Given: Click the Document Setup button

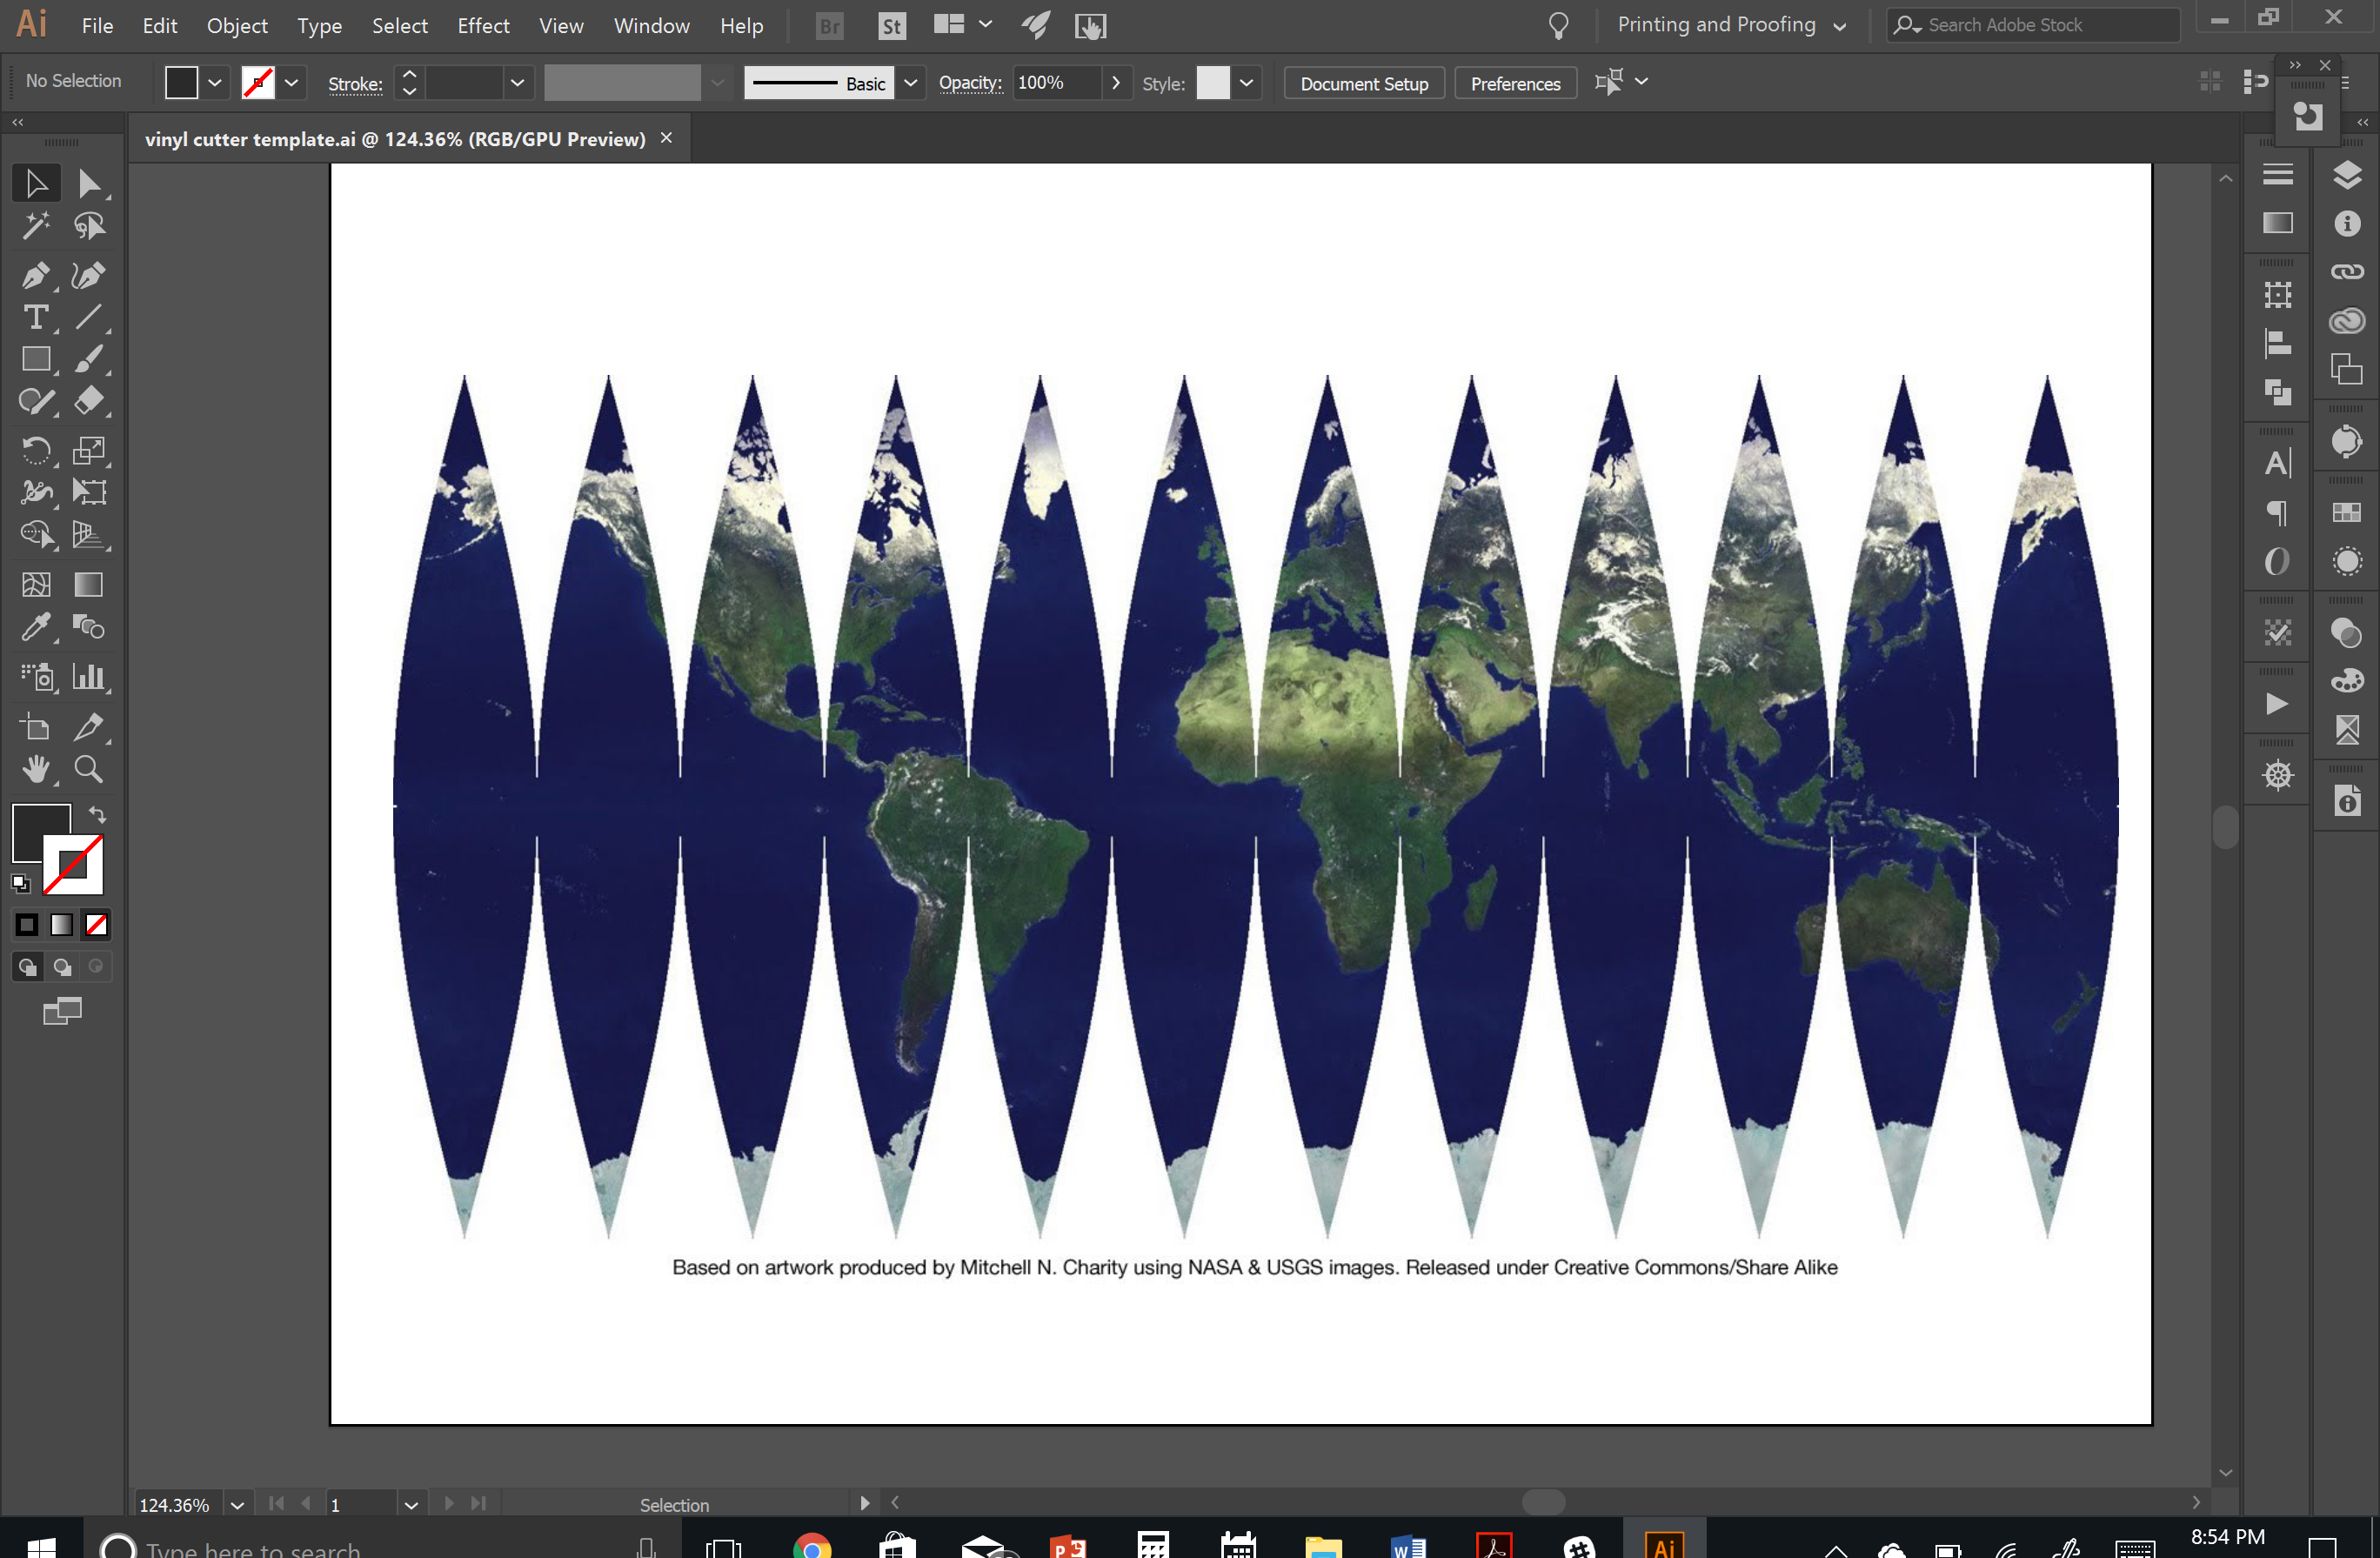Looking at the screenshot, I should point(1363,84).
